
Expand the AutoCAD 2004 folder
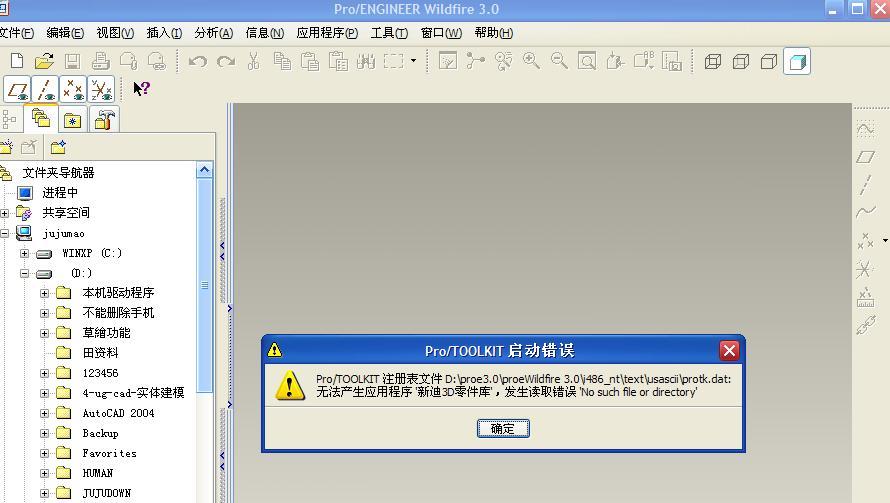[44, 413]
